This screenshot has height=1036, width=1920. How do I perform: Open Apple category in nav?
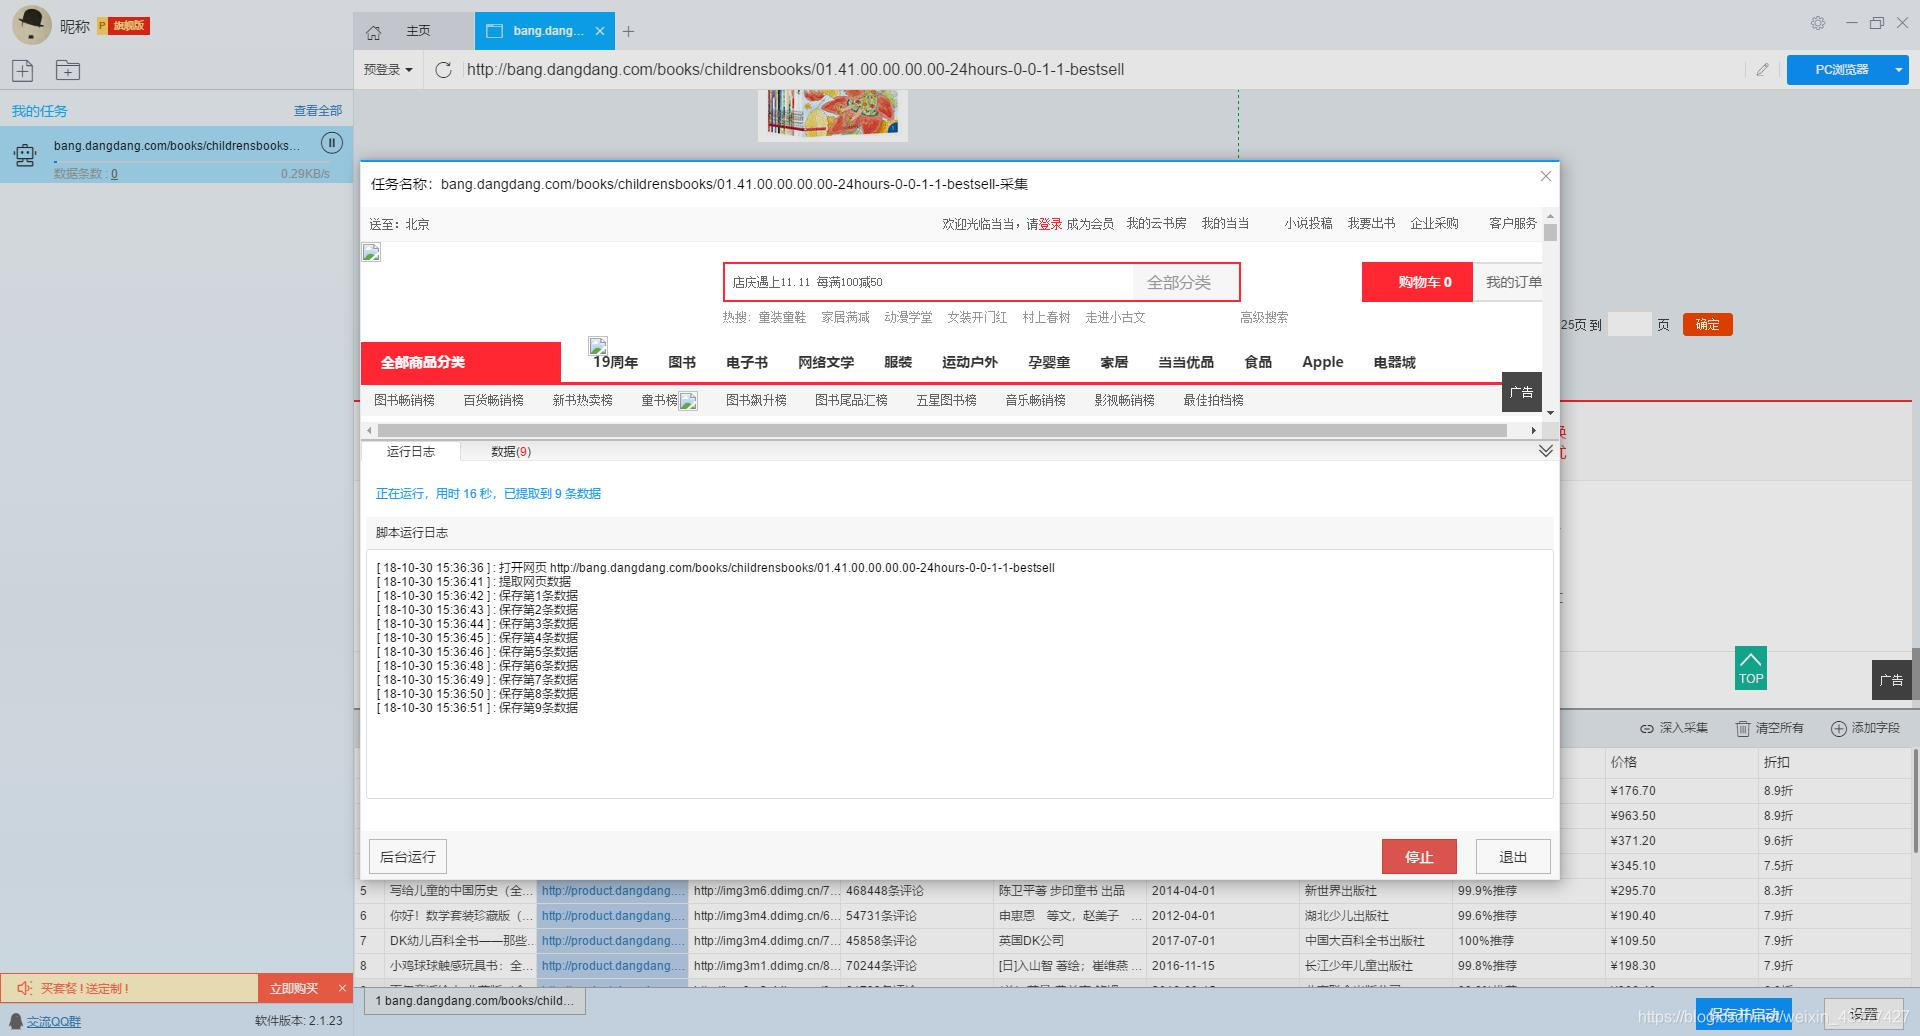[x=1322, y=362]
